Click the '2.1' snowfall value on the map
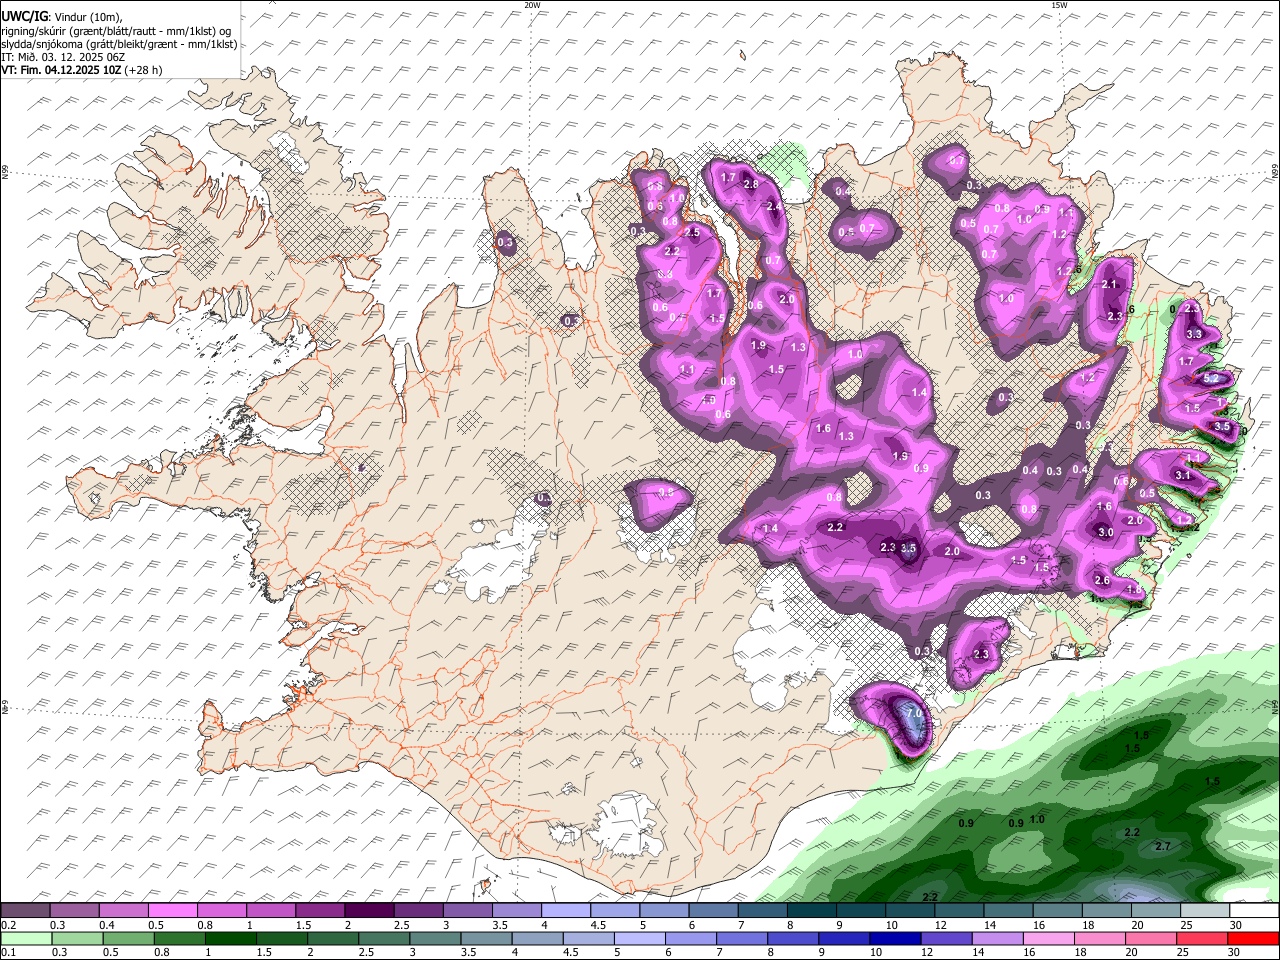 1109,284
